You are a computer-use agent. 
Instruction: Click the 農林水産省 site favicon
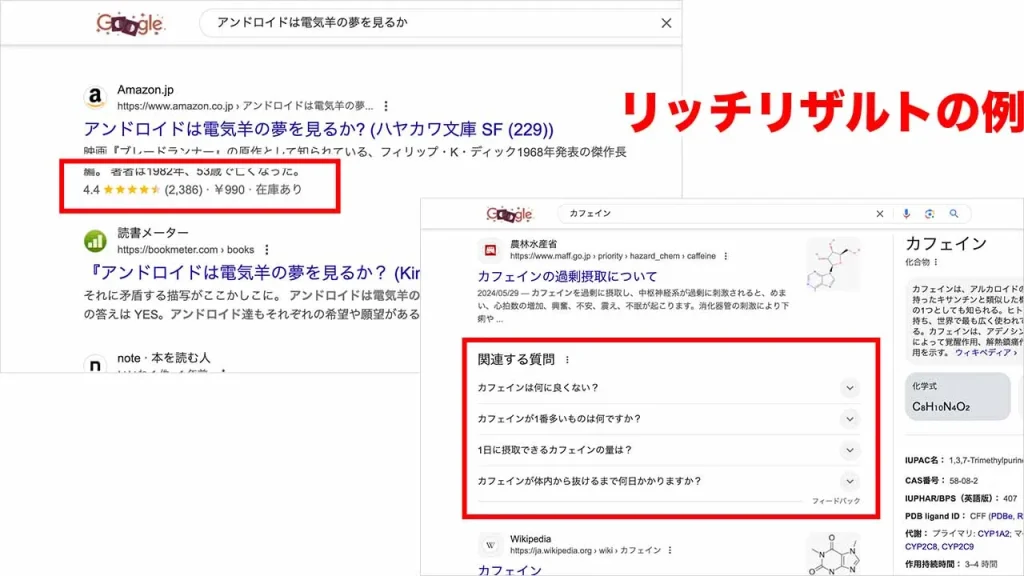tap(490, 249)
